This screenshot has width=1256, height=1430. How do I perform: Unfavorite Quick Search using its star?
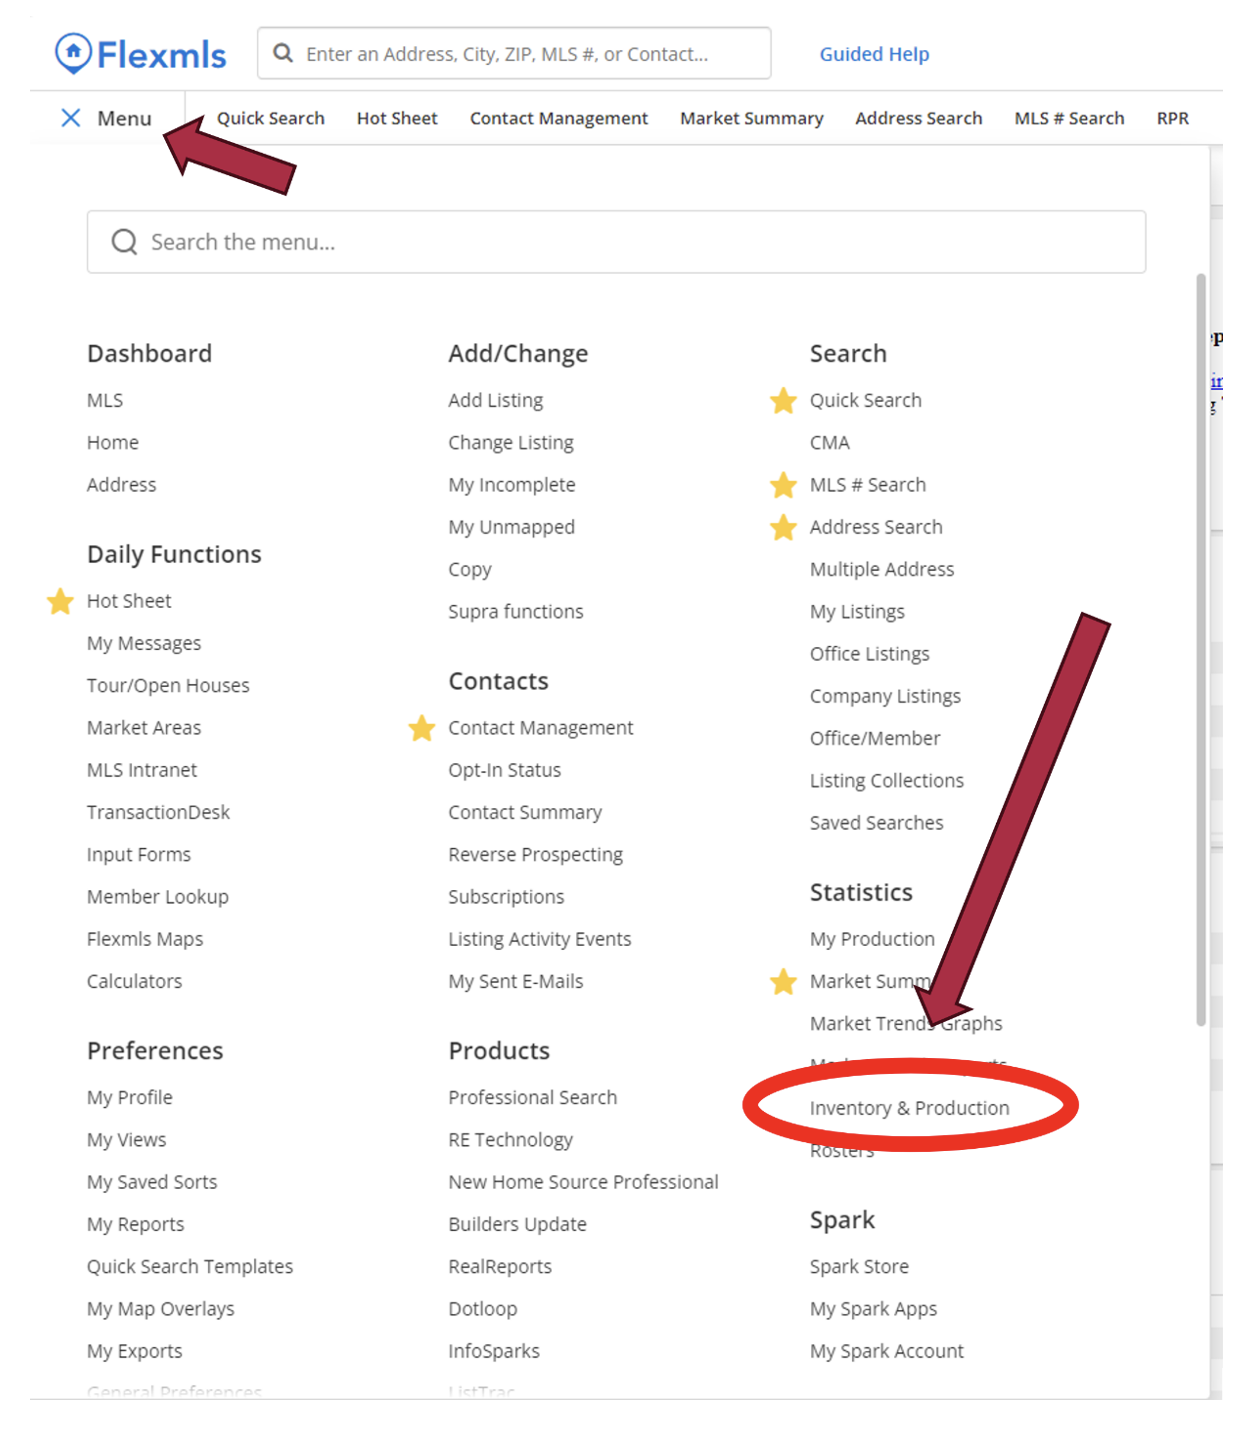coord(783,401)
